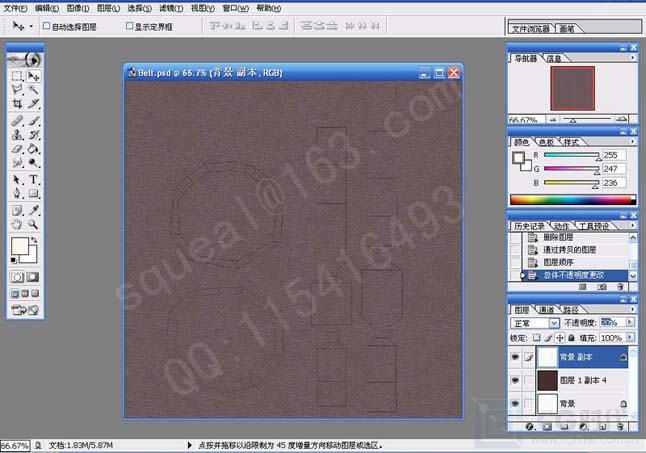Select the Eraser tool
This screenshot has height=453, width=646.
pos(17,148)
